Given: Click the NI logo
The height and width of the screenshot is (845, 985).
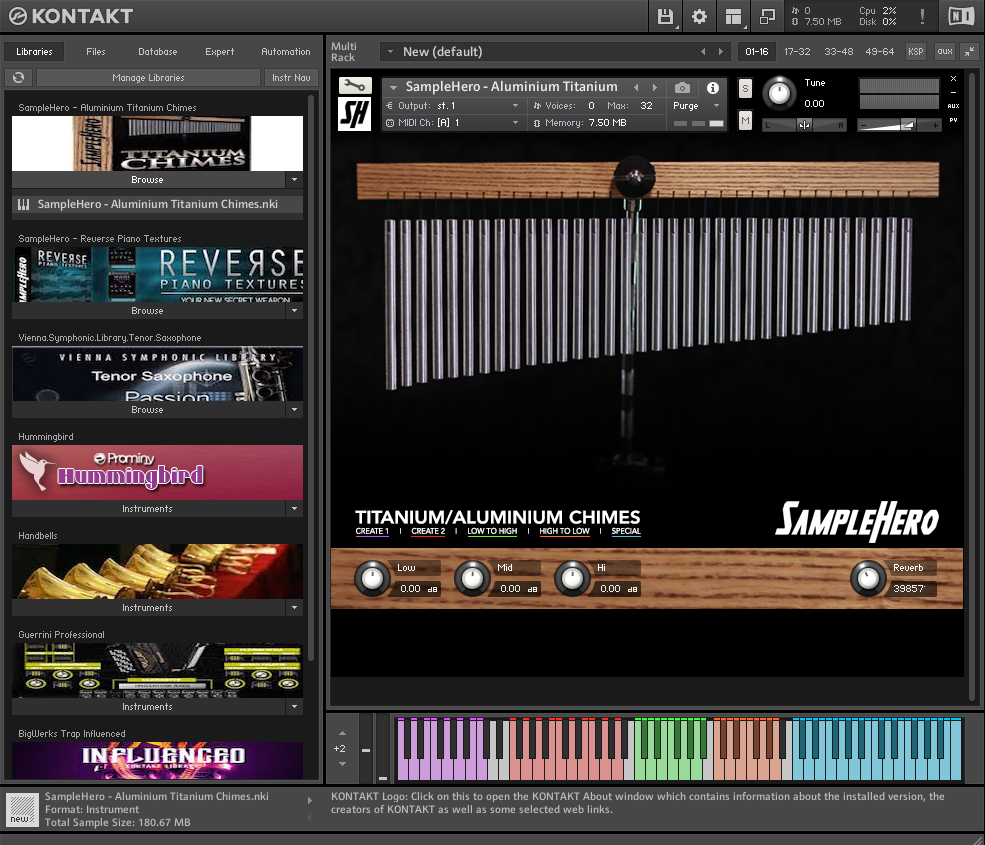Looking at the screenshot, I should (961, 16).
